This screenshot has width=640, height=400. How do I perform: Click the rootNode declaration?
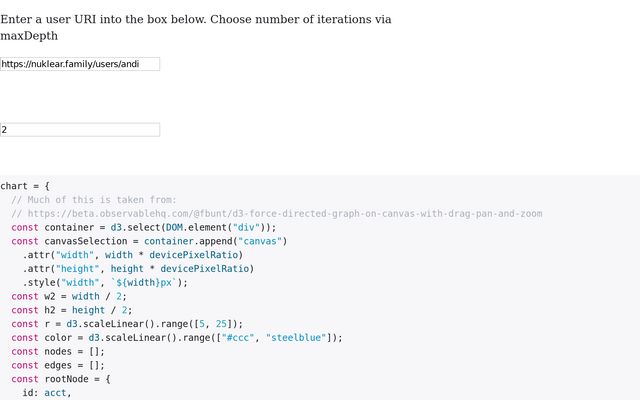[61, 379]
